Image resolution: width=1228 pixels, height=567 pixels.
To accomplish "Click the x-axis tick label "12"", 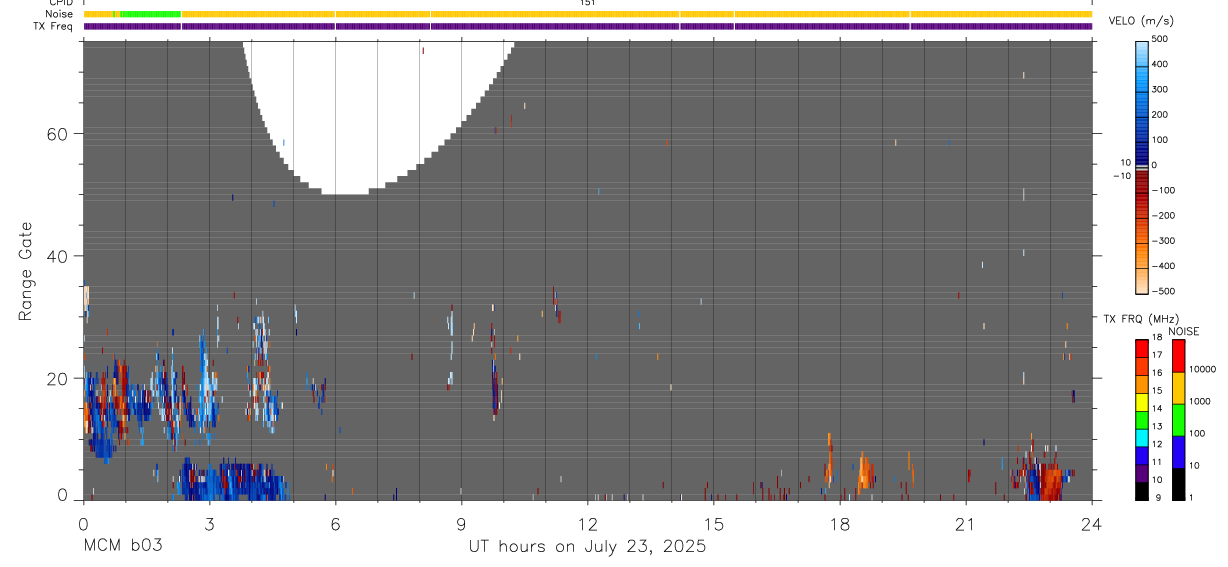I will coord(587,524).
